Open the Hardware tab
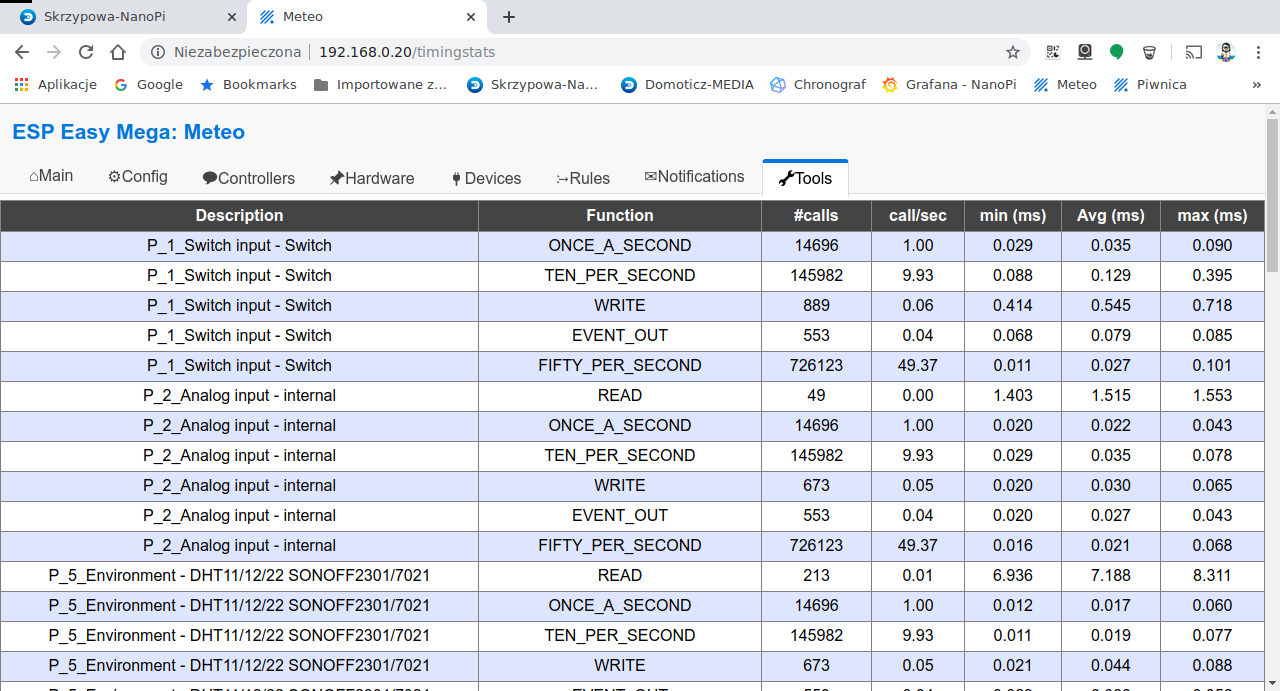The width and height of the screenshot is (1280, 691). click(x=371, y=178)
